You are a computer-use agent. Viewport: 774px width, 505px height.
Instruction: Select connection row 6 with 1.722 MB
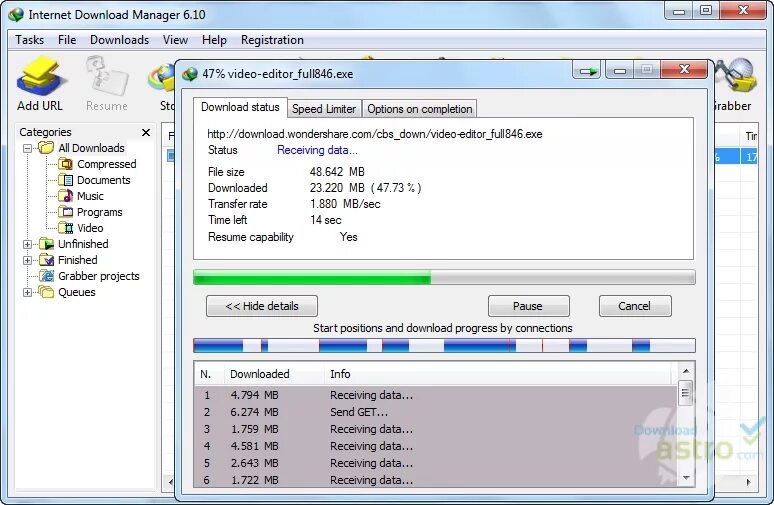pyautogui.click(x=437, y=479)
